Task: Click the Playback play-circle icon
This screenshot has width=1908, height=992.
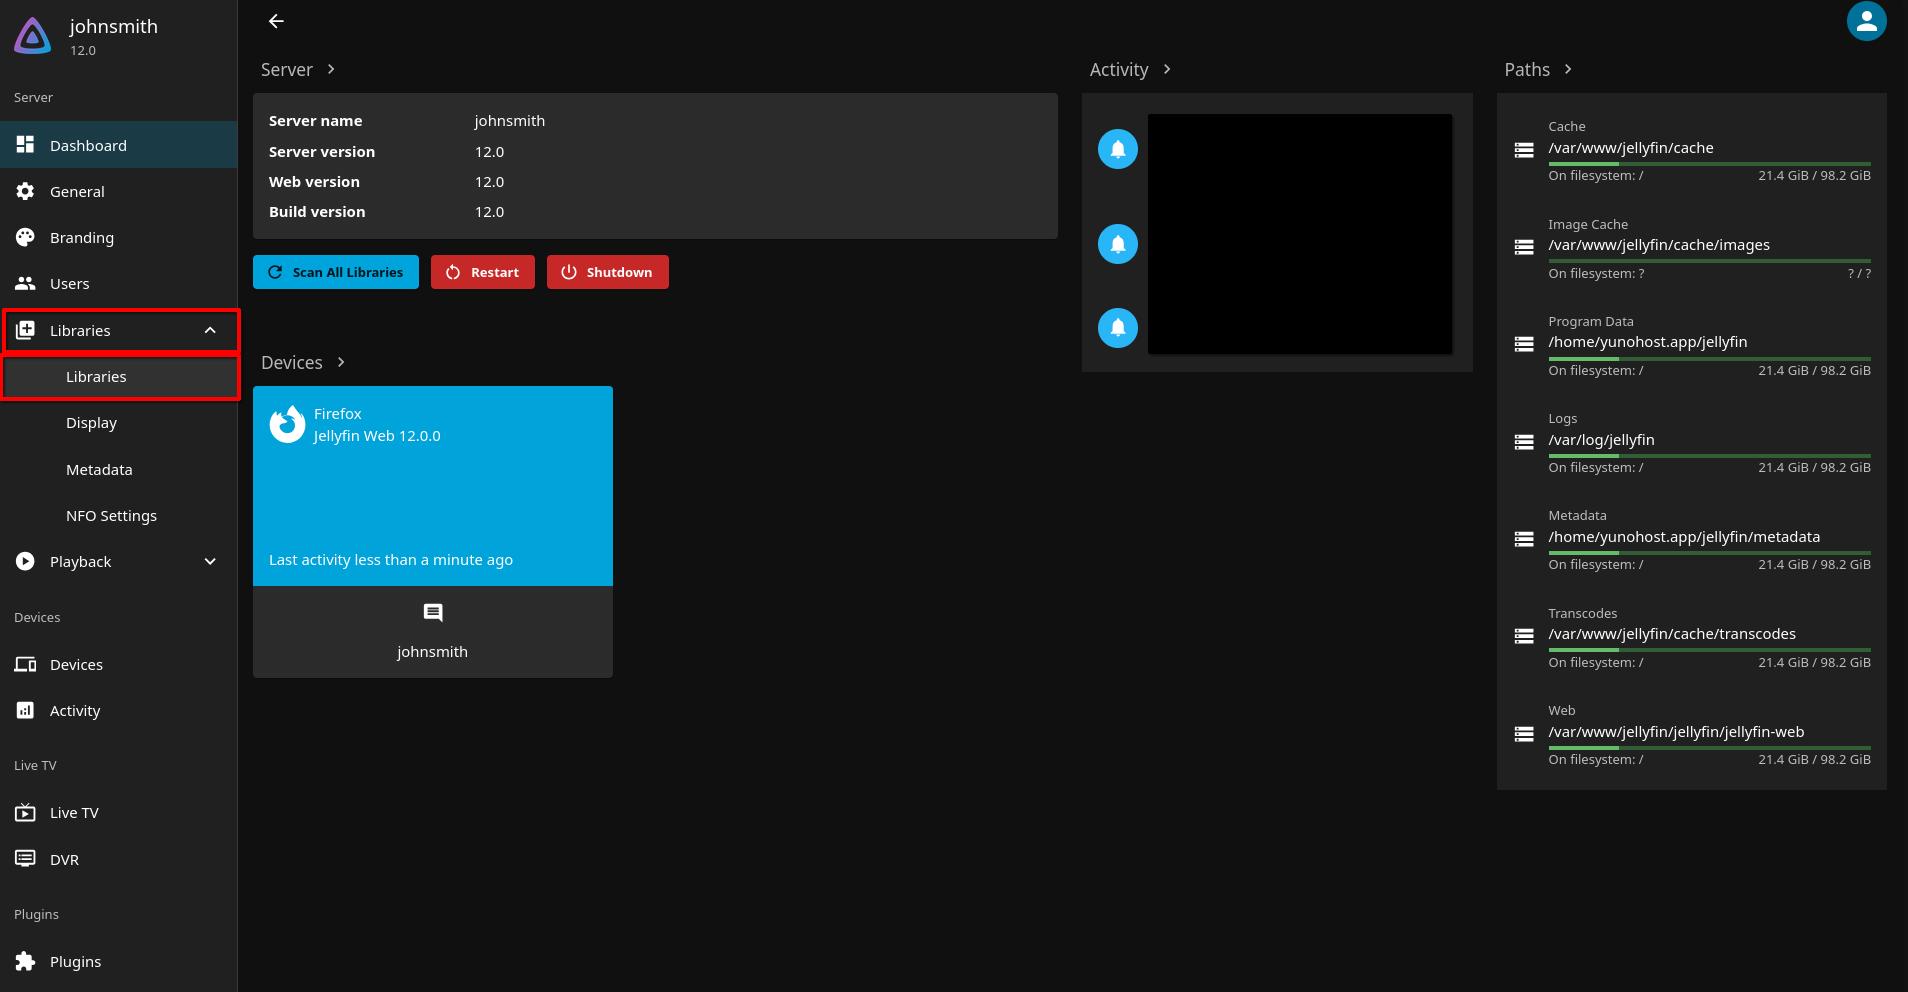Action: (25, 562)
